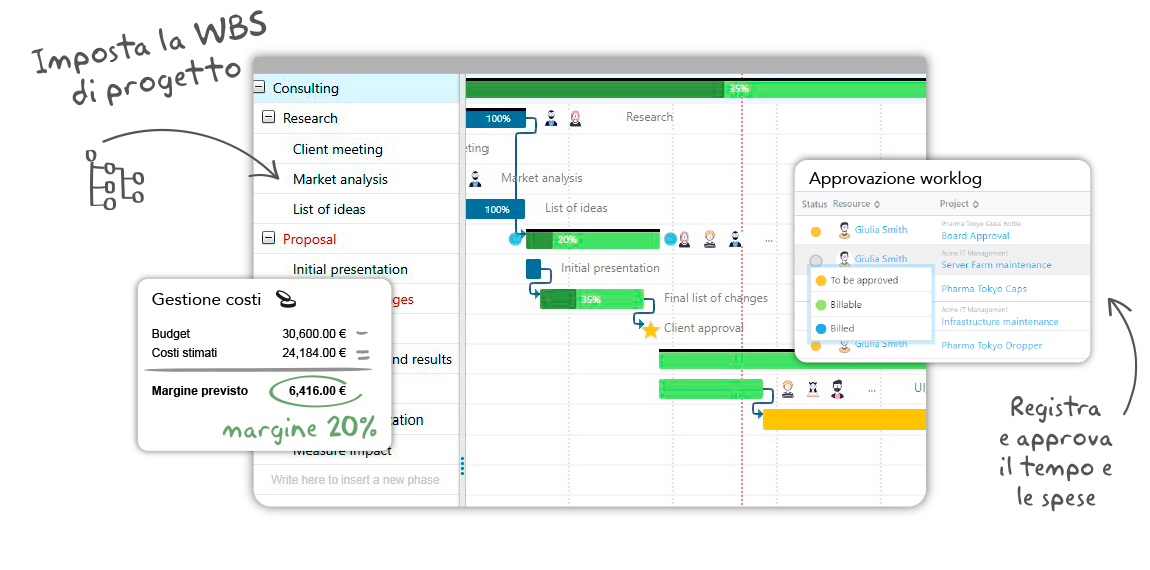Collapse the Research phase
The image size is (1150, 570).
tap(268, 118)
